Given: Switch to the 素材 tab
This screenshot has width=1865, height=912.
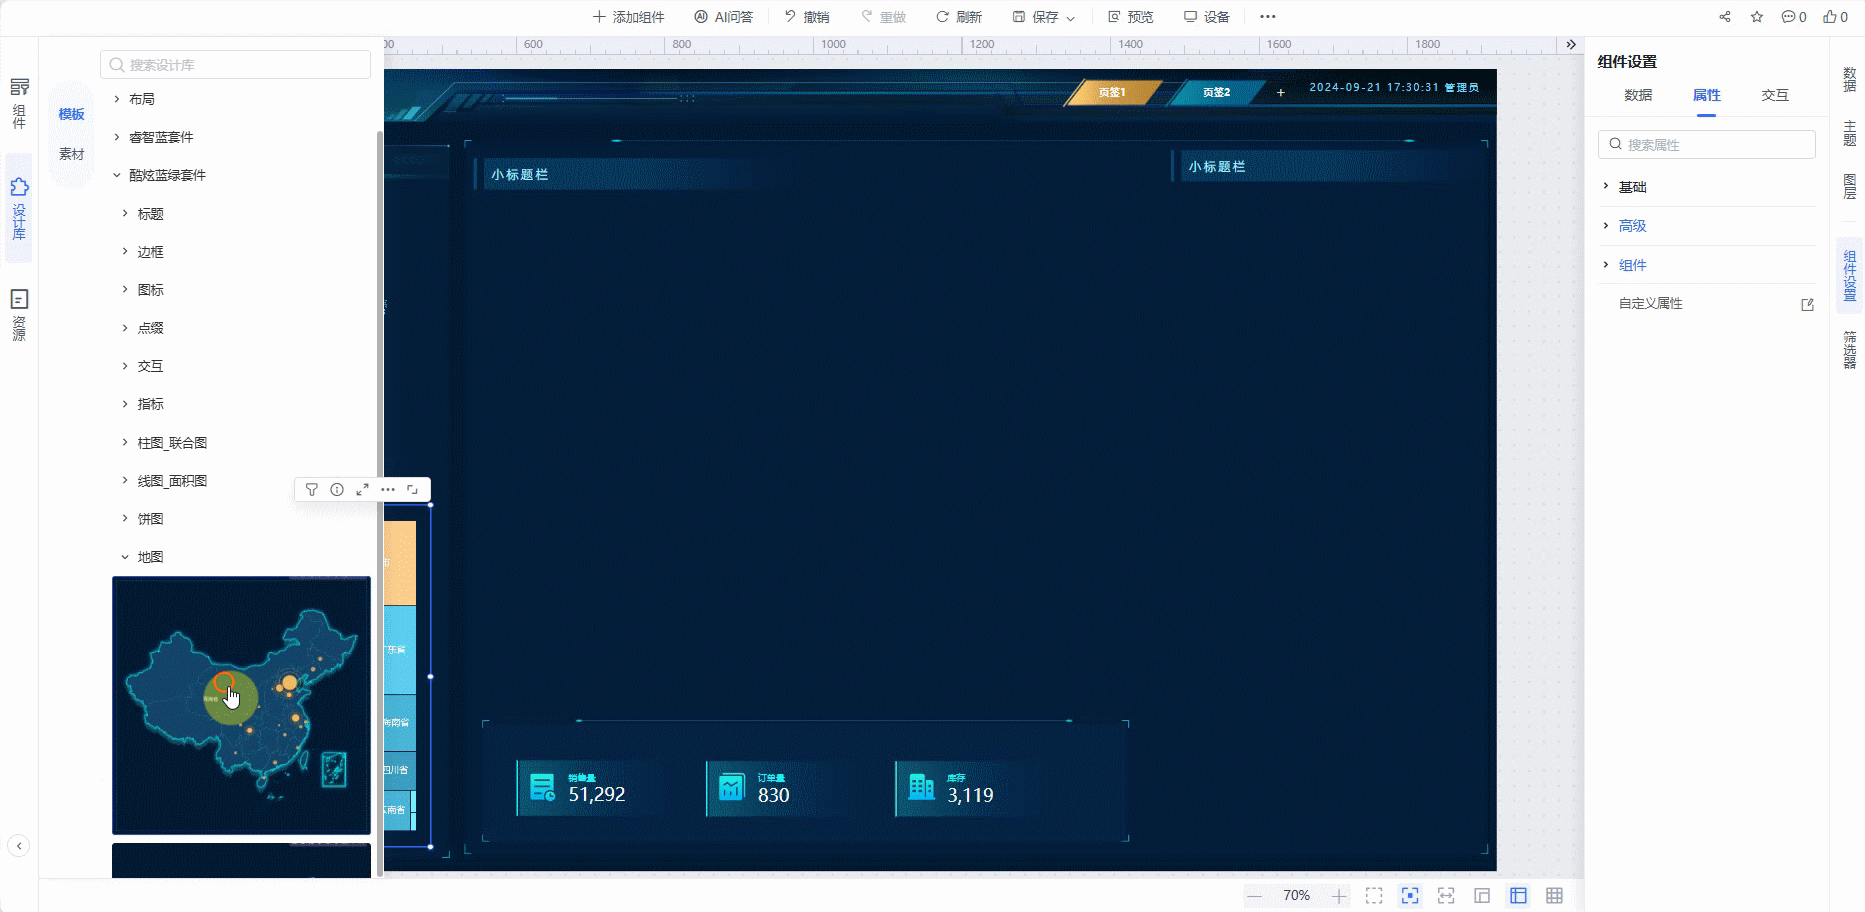Looking at the screenshot, I should point(71,154).
